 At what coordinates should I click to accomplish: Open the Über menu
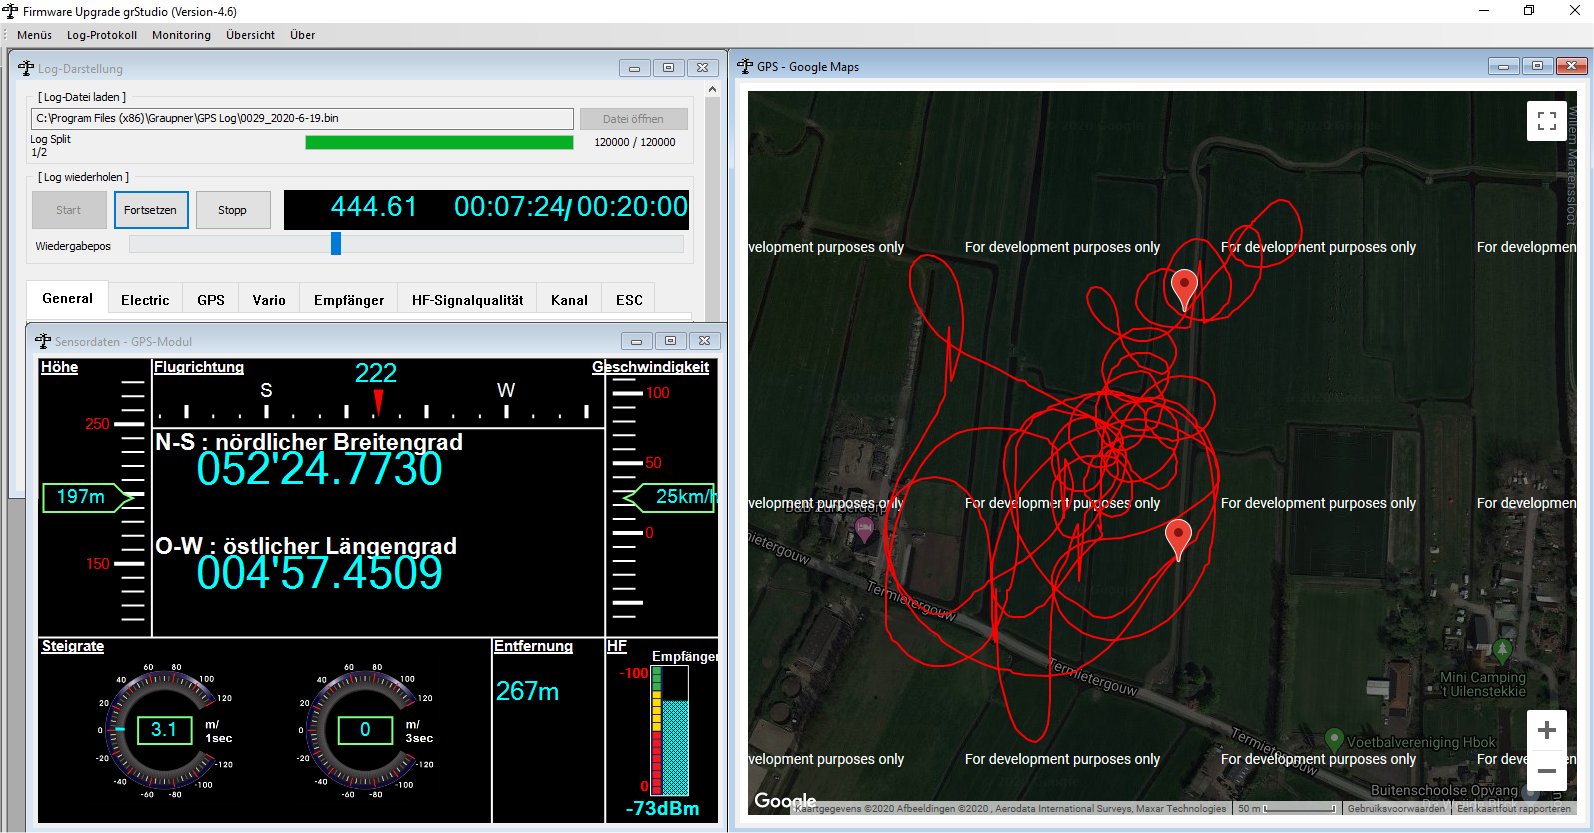pyautogui.click(x=302, y=35)
